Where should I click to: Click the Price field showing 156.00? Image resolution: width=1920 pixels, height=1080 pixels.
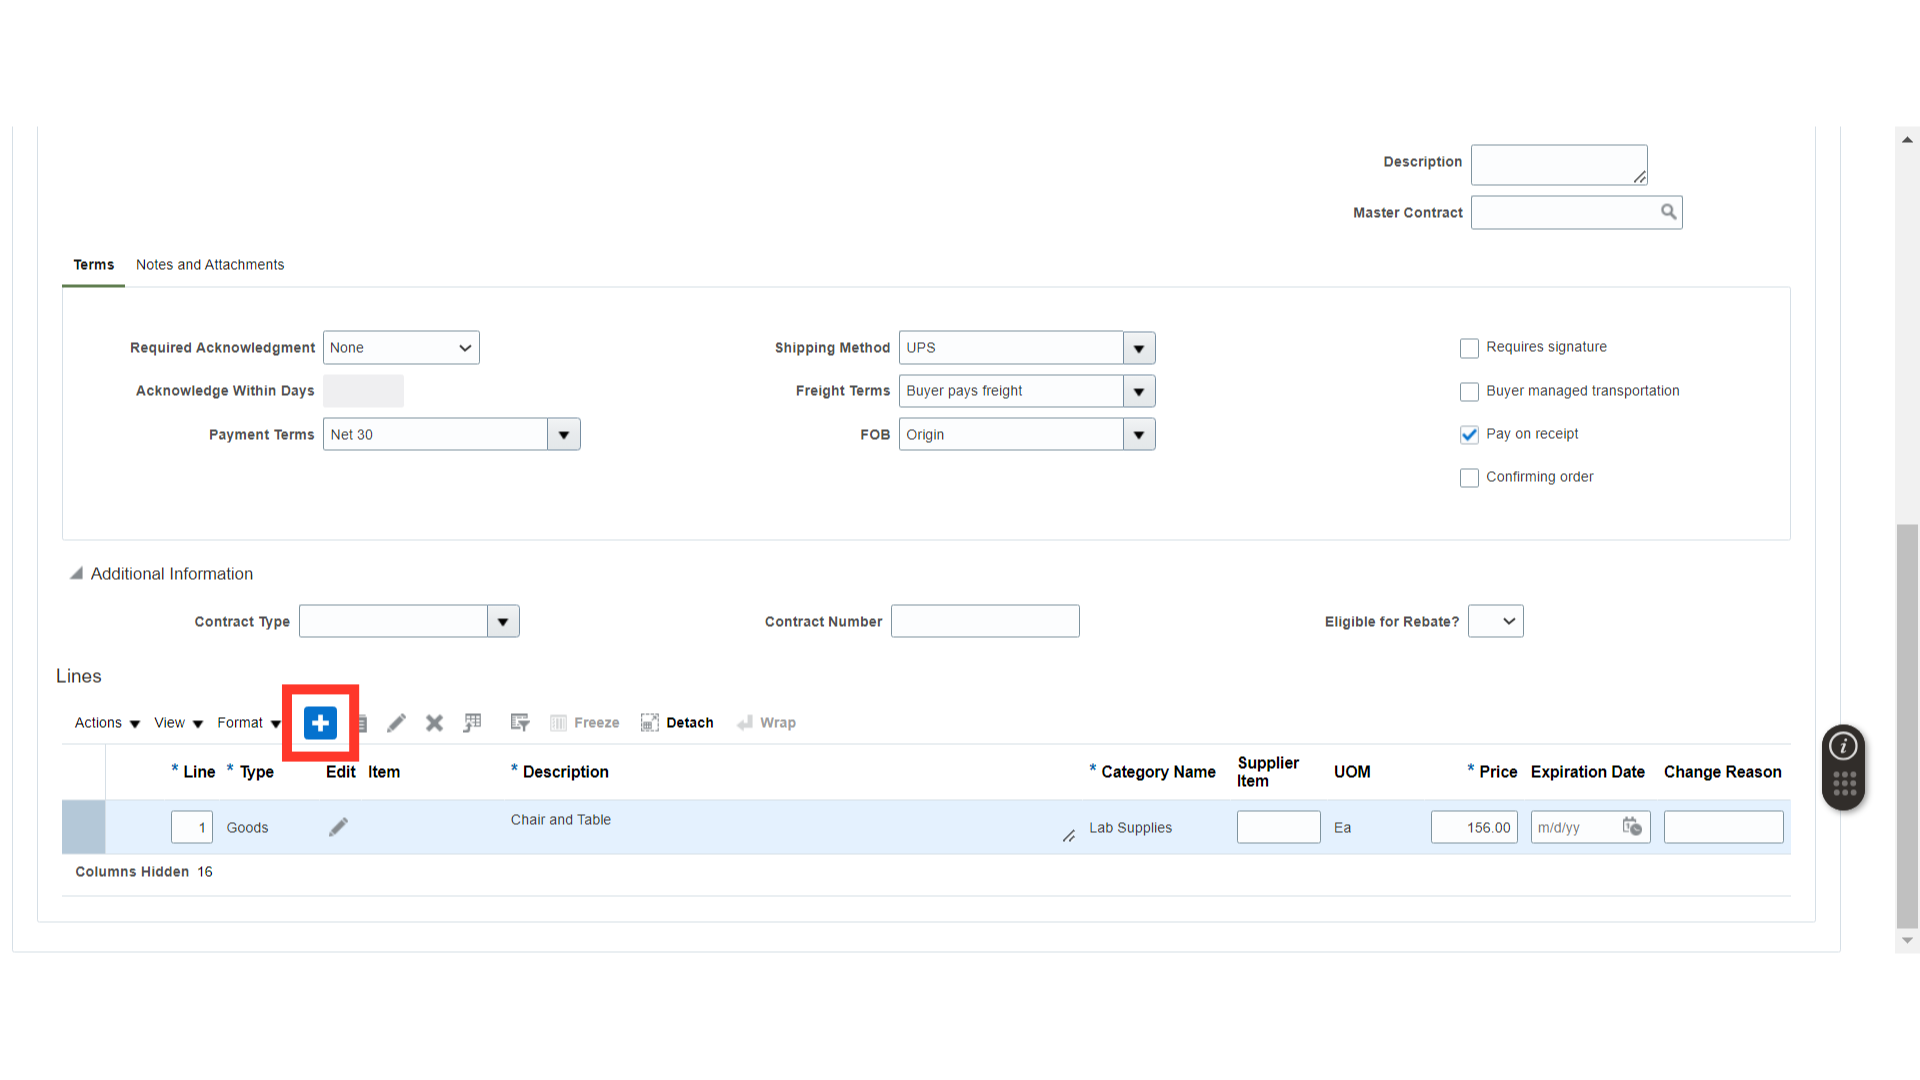[1474, 827]
